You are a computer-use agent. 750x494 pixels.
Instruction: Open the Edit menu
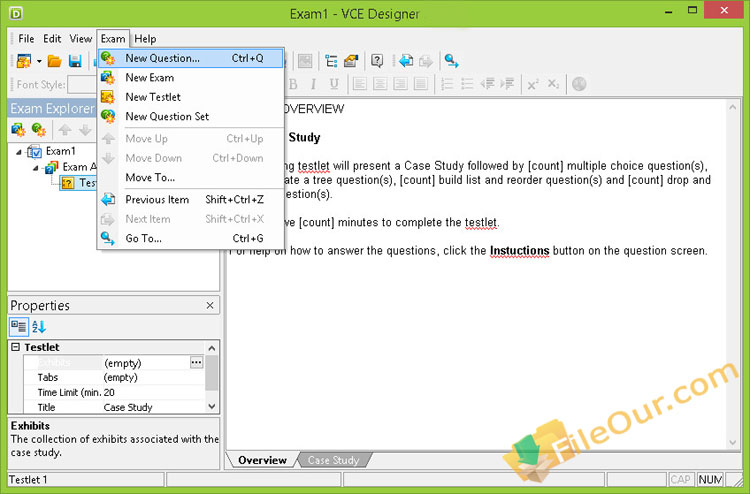tap(52, 39)
